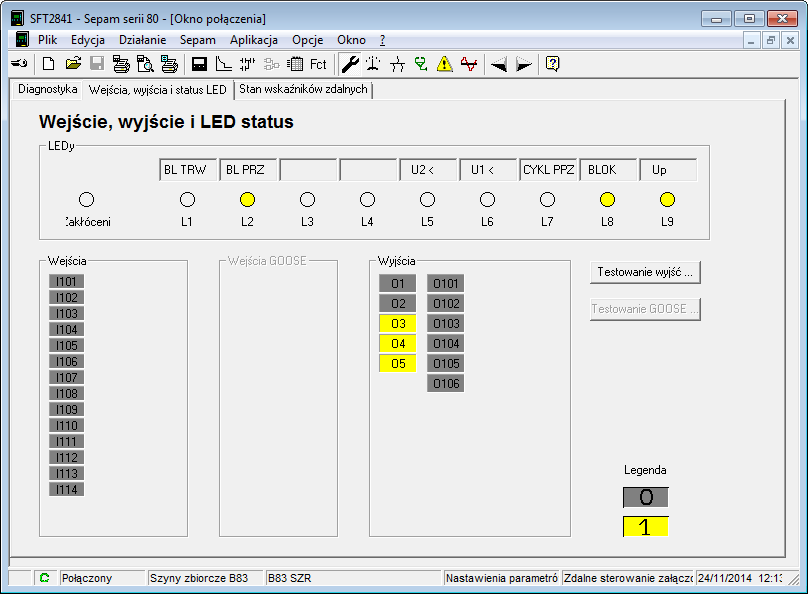Screen dimensions: 808x594
Task: Open the ? help menu
Action: tap(382, 40)
